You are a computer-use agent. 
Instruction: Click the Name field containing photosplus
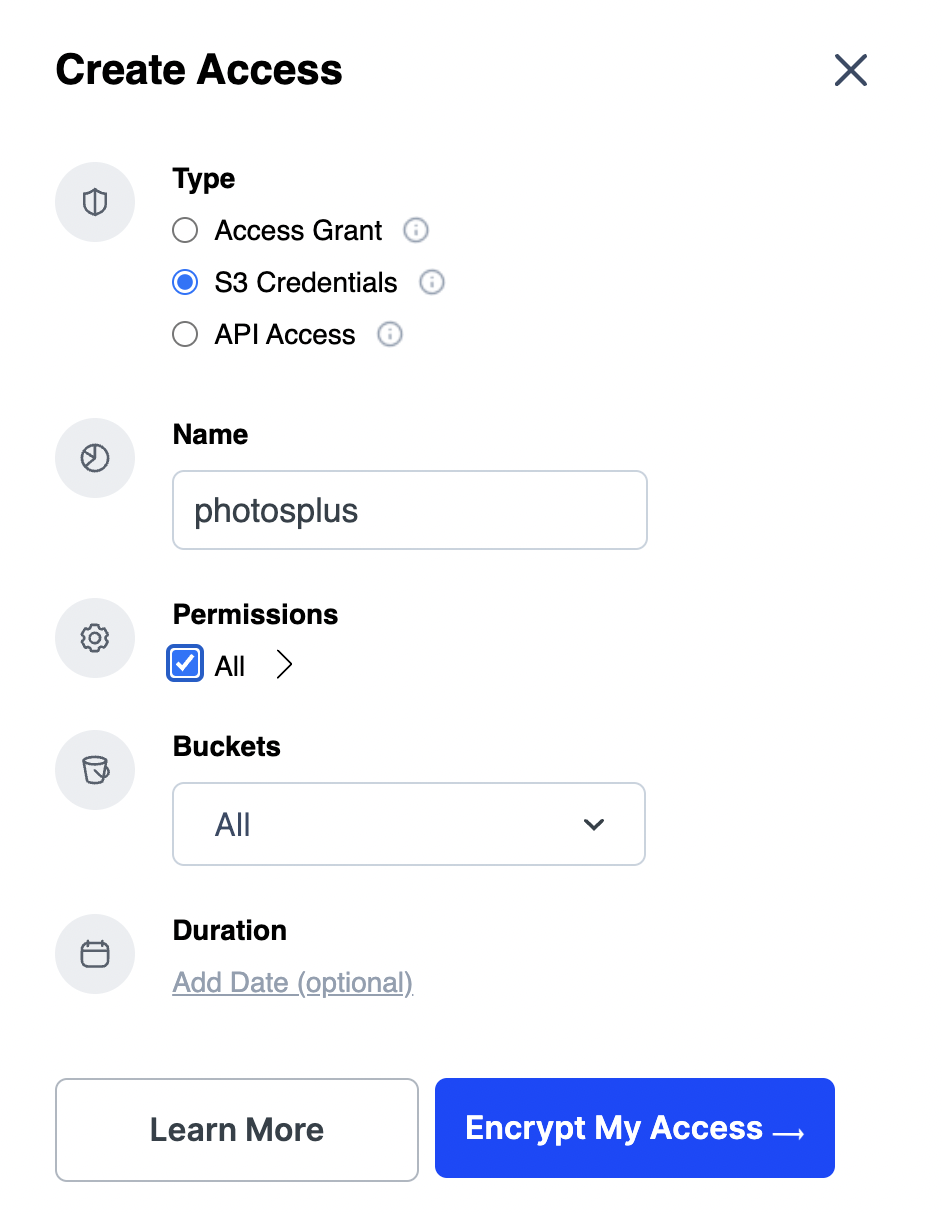409,511
